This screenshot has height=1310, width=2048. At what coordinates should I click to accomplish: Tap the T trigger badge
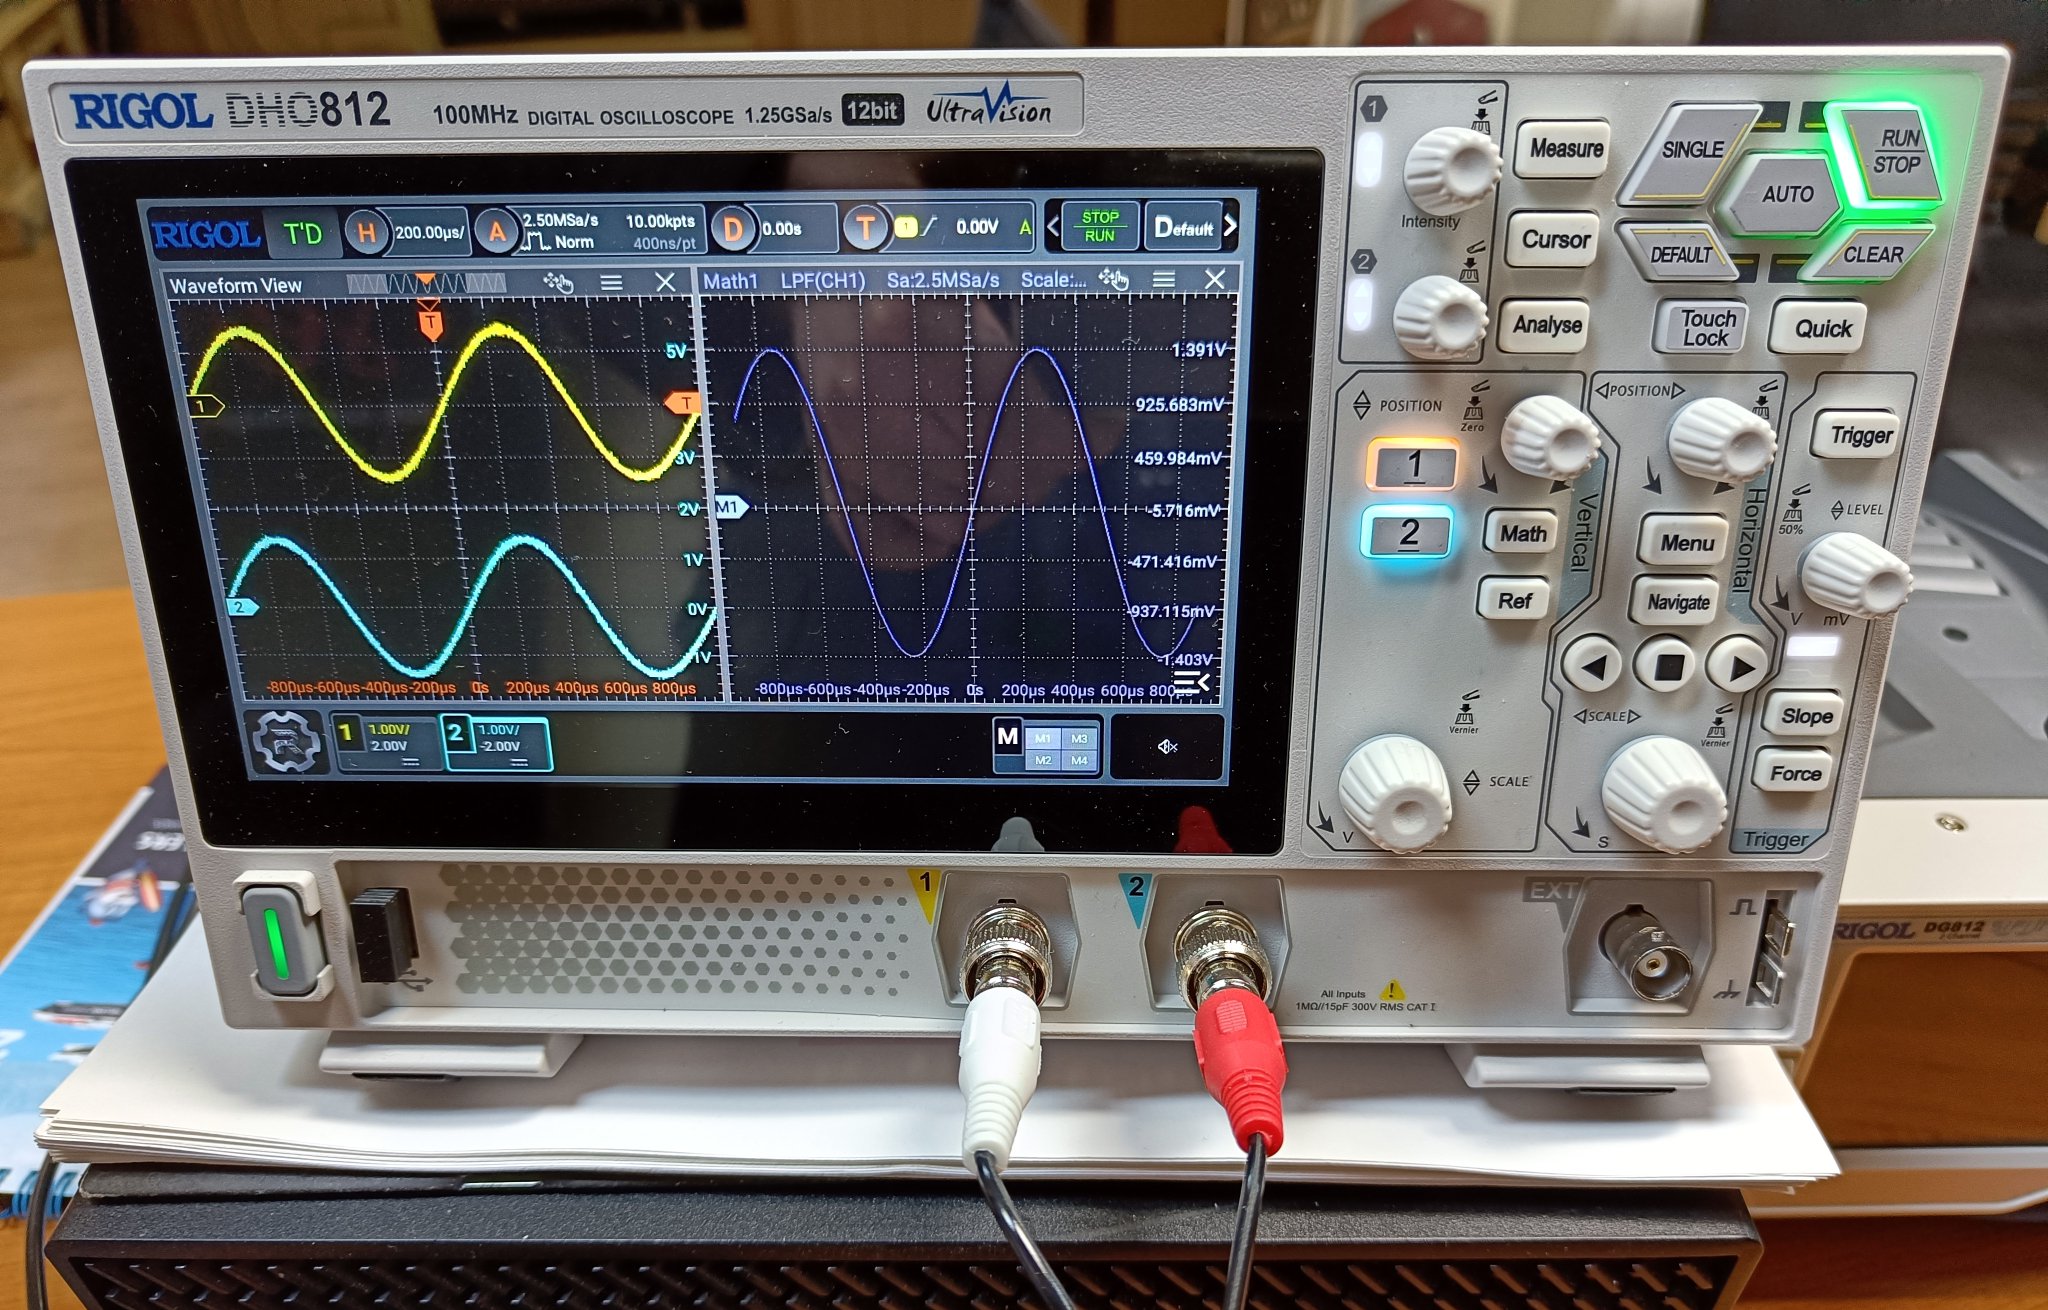click(x=865, y=228)
